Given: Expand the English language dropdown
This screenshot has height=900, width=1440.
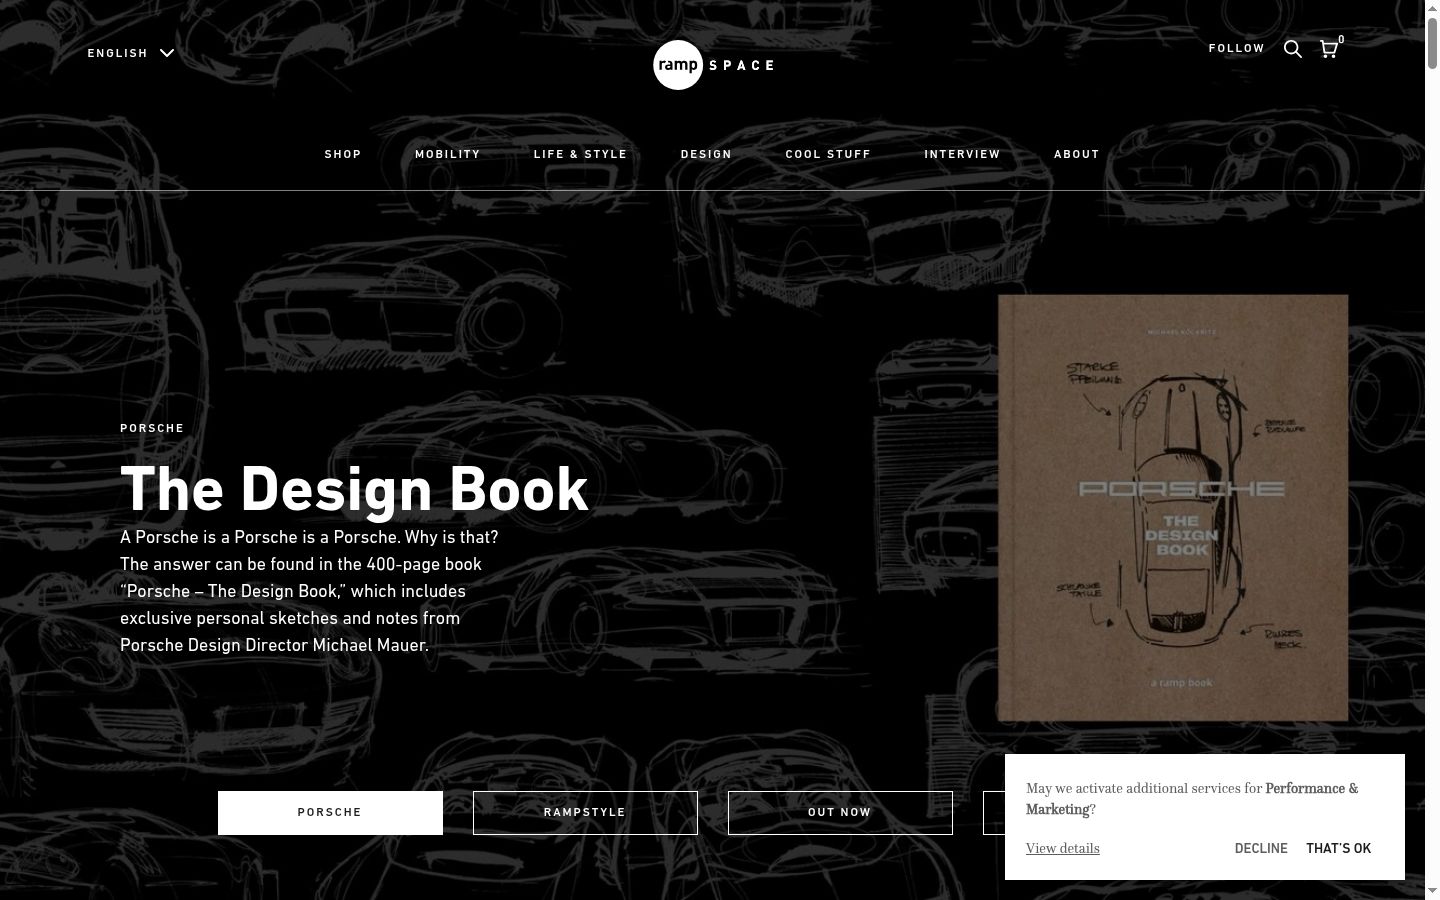Looking at the screenshot, I should click(x=131, y=53).
